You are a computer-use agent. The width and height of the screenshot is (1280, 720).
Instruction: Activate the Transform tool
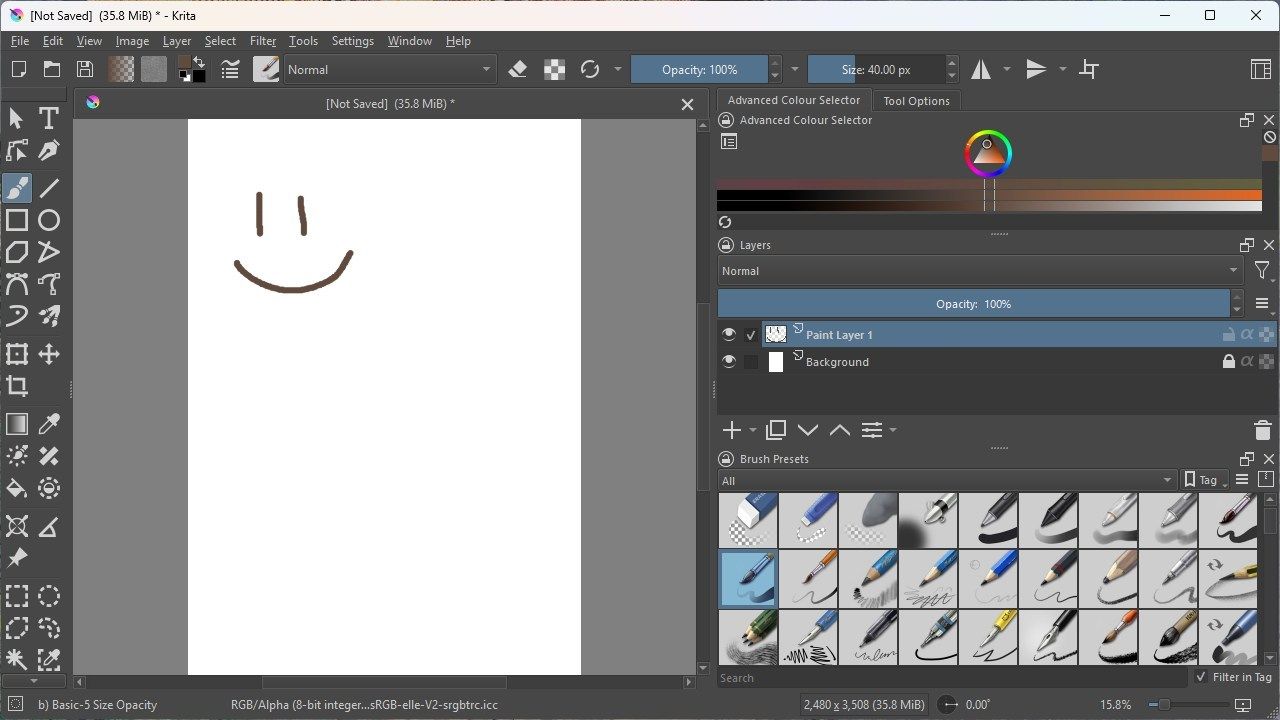(17, 354)
